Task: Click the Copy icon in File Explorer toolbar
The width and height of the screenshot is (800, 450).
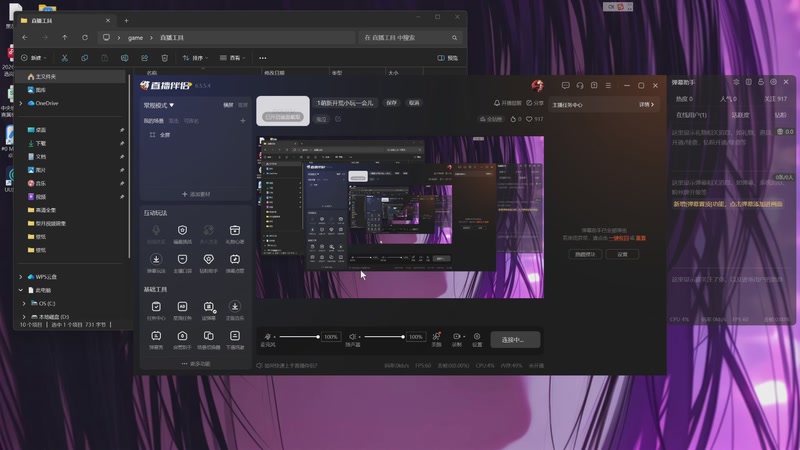Action: pyautogui.click(x=84, y=58)
